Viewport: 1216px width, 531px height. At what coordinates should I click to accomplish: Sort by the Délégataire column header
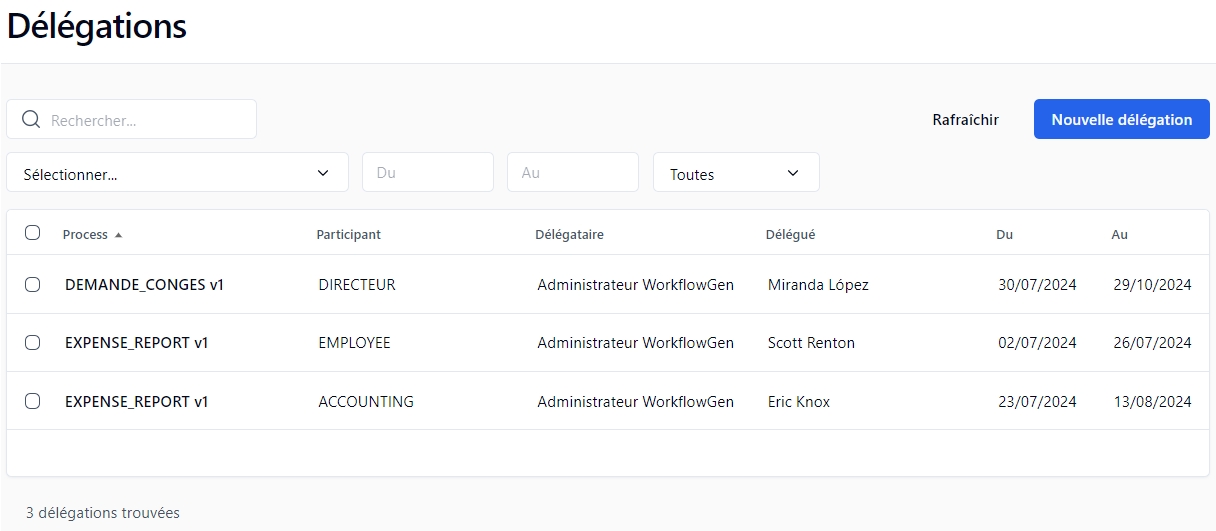click(x=569, y=235)
